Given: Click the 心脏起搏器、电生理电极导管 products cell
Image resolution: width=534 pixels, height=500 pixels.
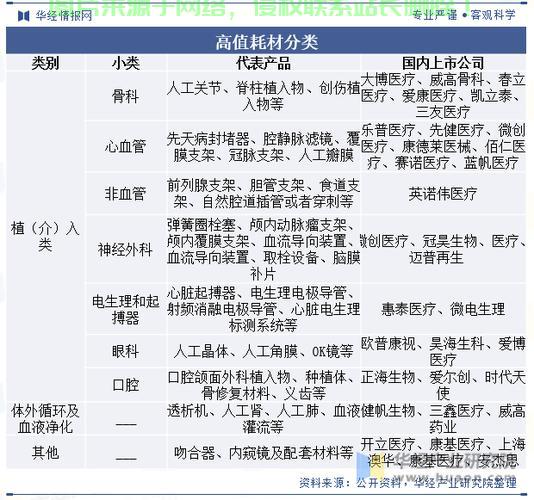Looking at the screenshot, I should [x=263, y=309].
